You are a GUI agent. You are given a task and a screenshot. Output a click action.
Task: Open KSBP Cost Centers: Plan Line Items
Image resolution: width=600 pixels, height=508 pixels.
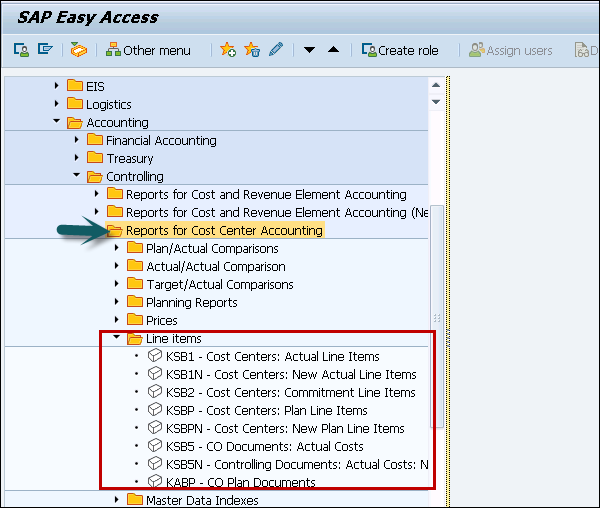[266, 410]
